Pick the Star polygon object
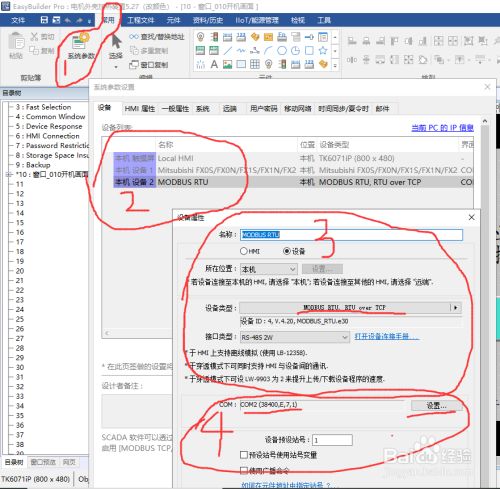 (323, 51)
